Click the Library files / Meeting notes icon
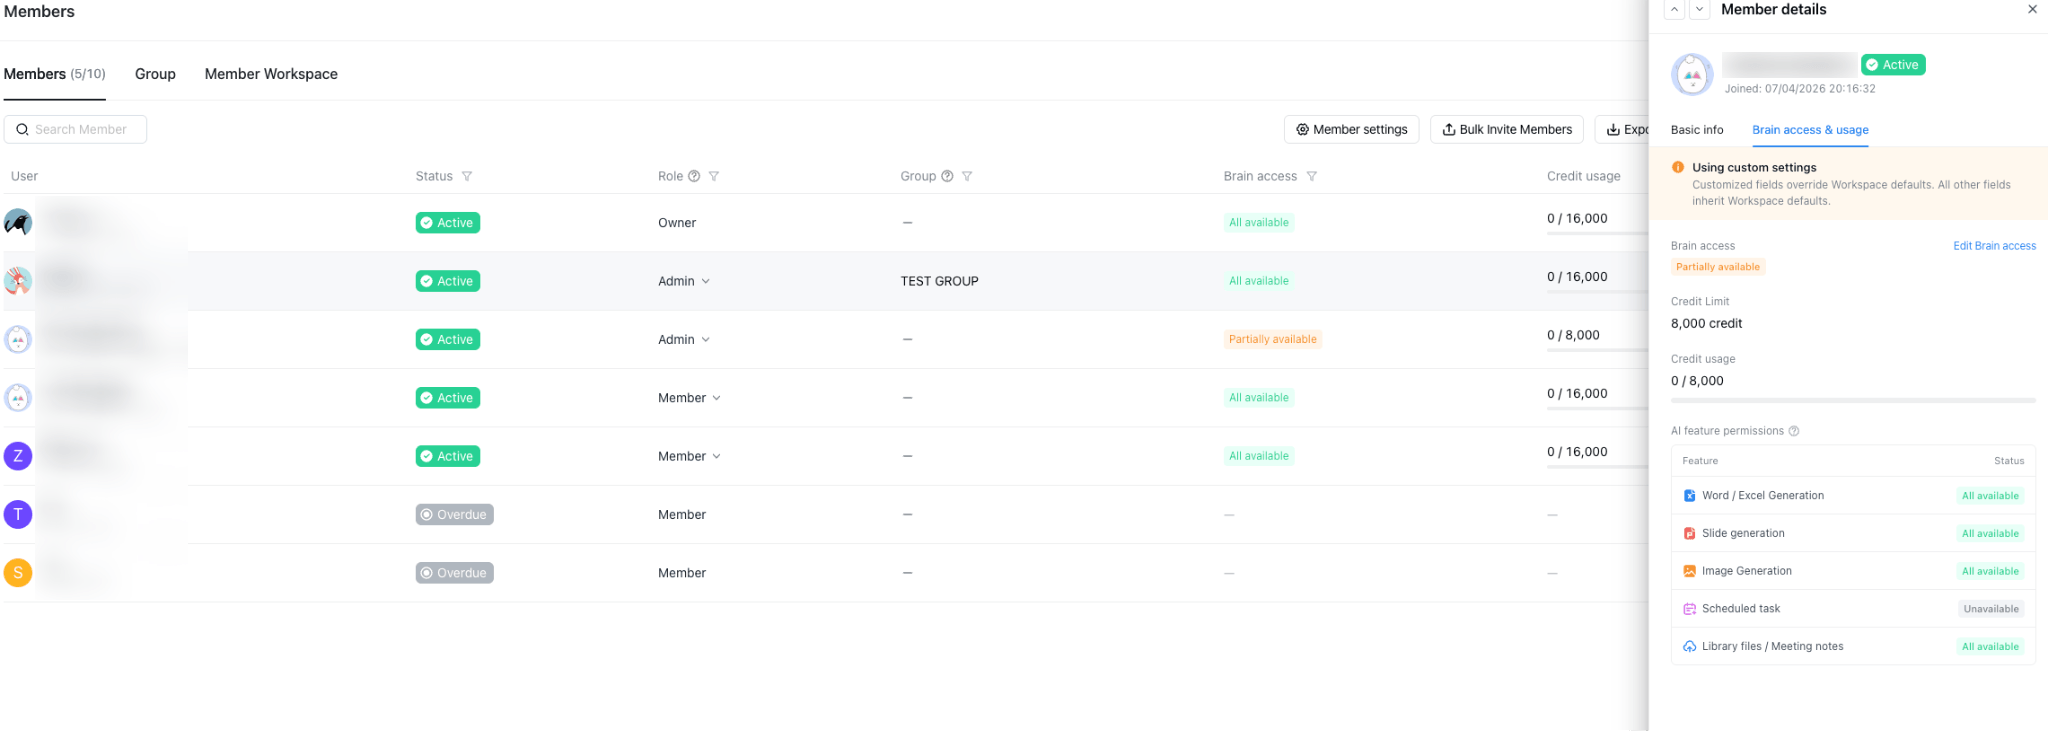The image size is (2048, 731). coord(1689,647)
